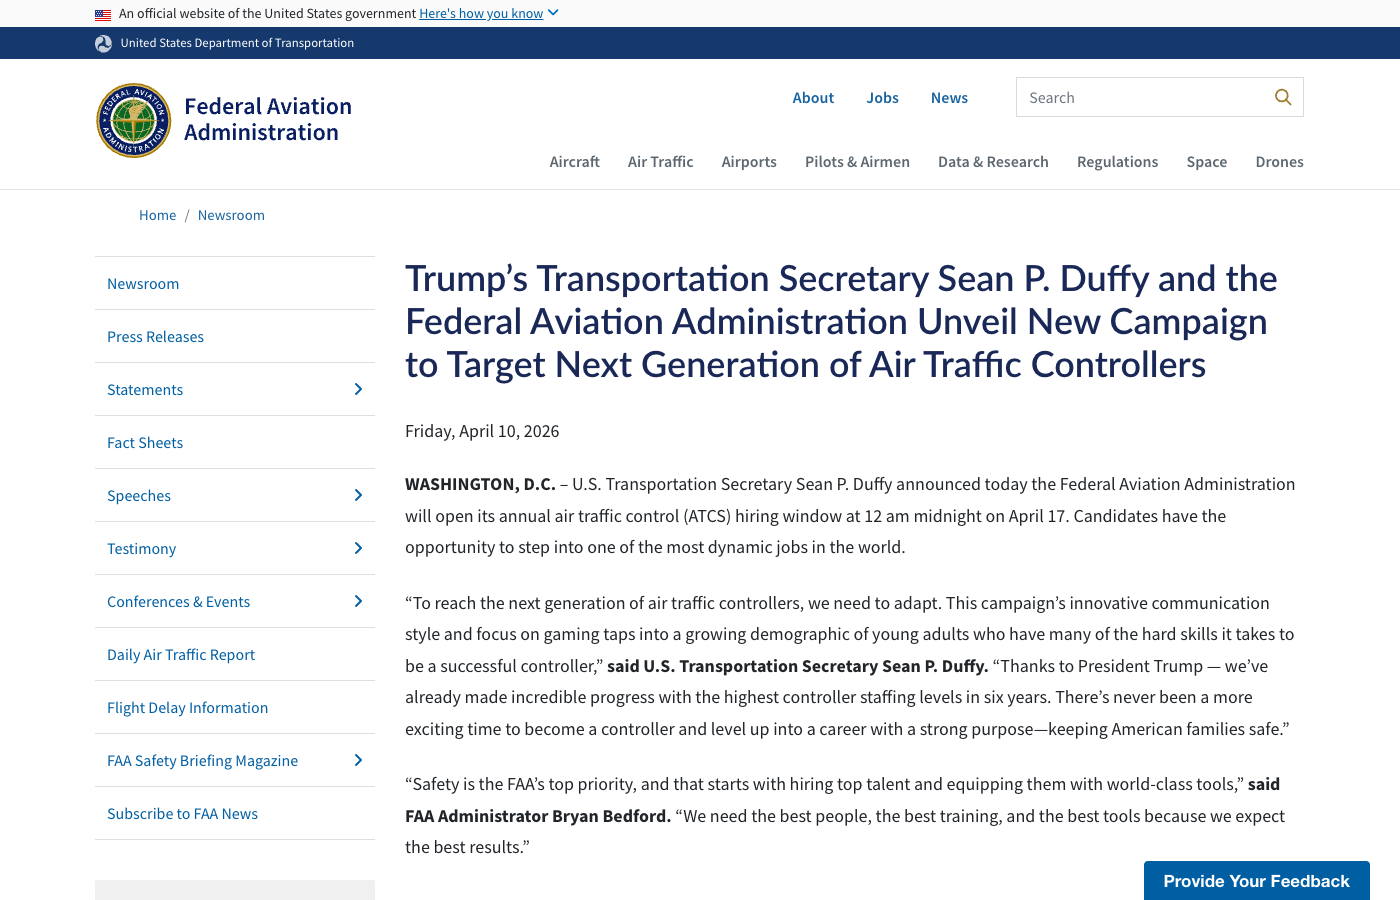Click the U.S. flag icon in the banner
Image resolution: width=1400 pixels, height=900 pixels.
click(x=103, y=13)
